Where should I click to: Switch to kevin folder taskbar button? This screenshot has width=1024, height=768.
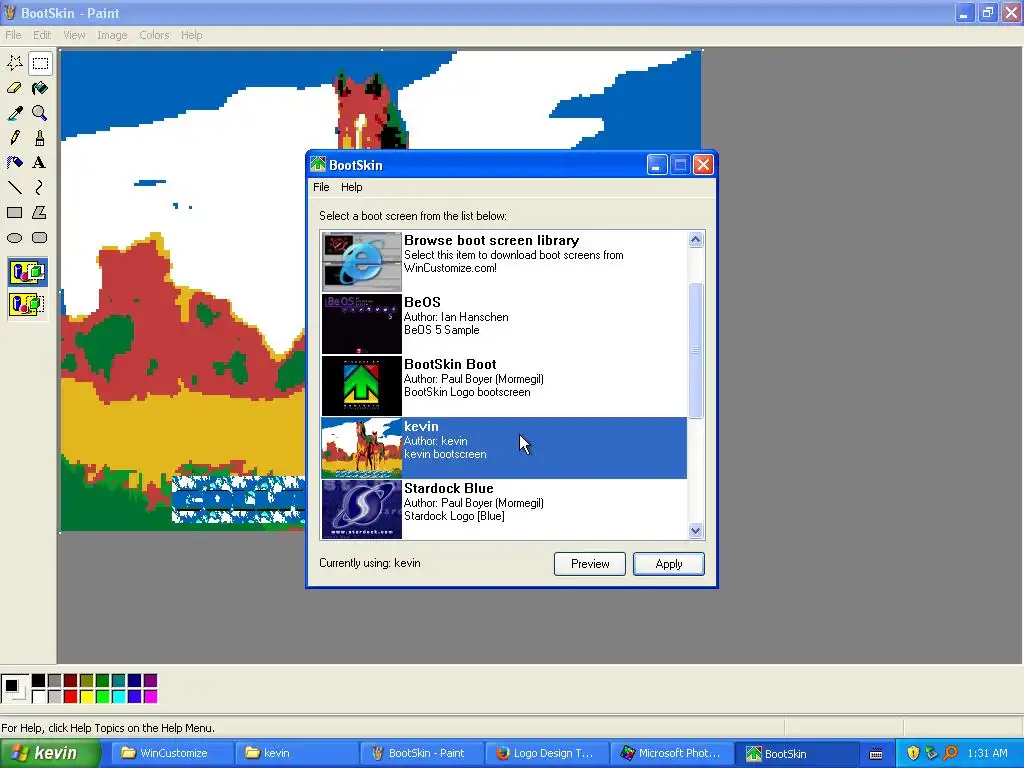[x=297, y=753]
